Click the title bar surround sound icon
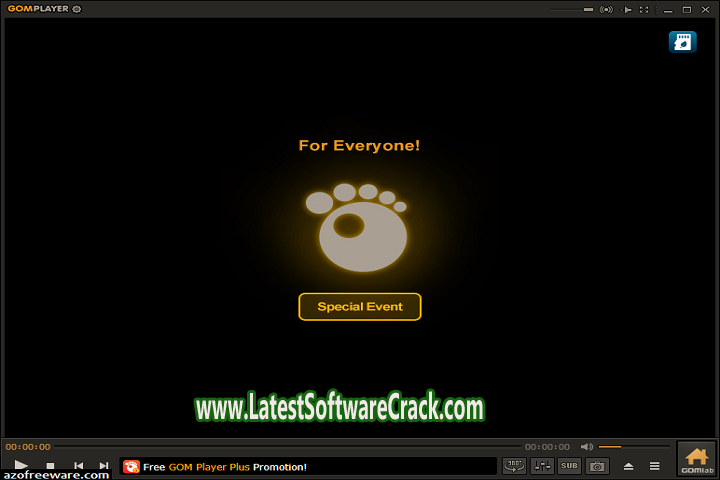The height and width of the screenshot is (480, 720). coord(605,9)
